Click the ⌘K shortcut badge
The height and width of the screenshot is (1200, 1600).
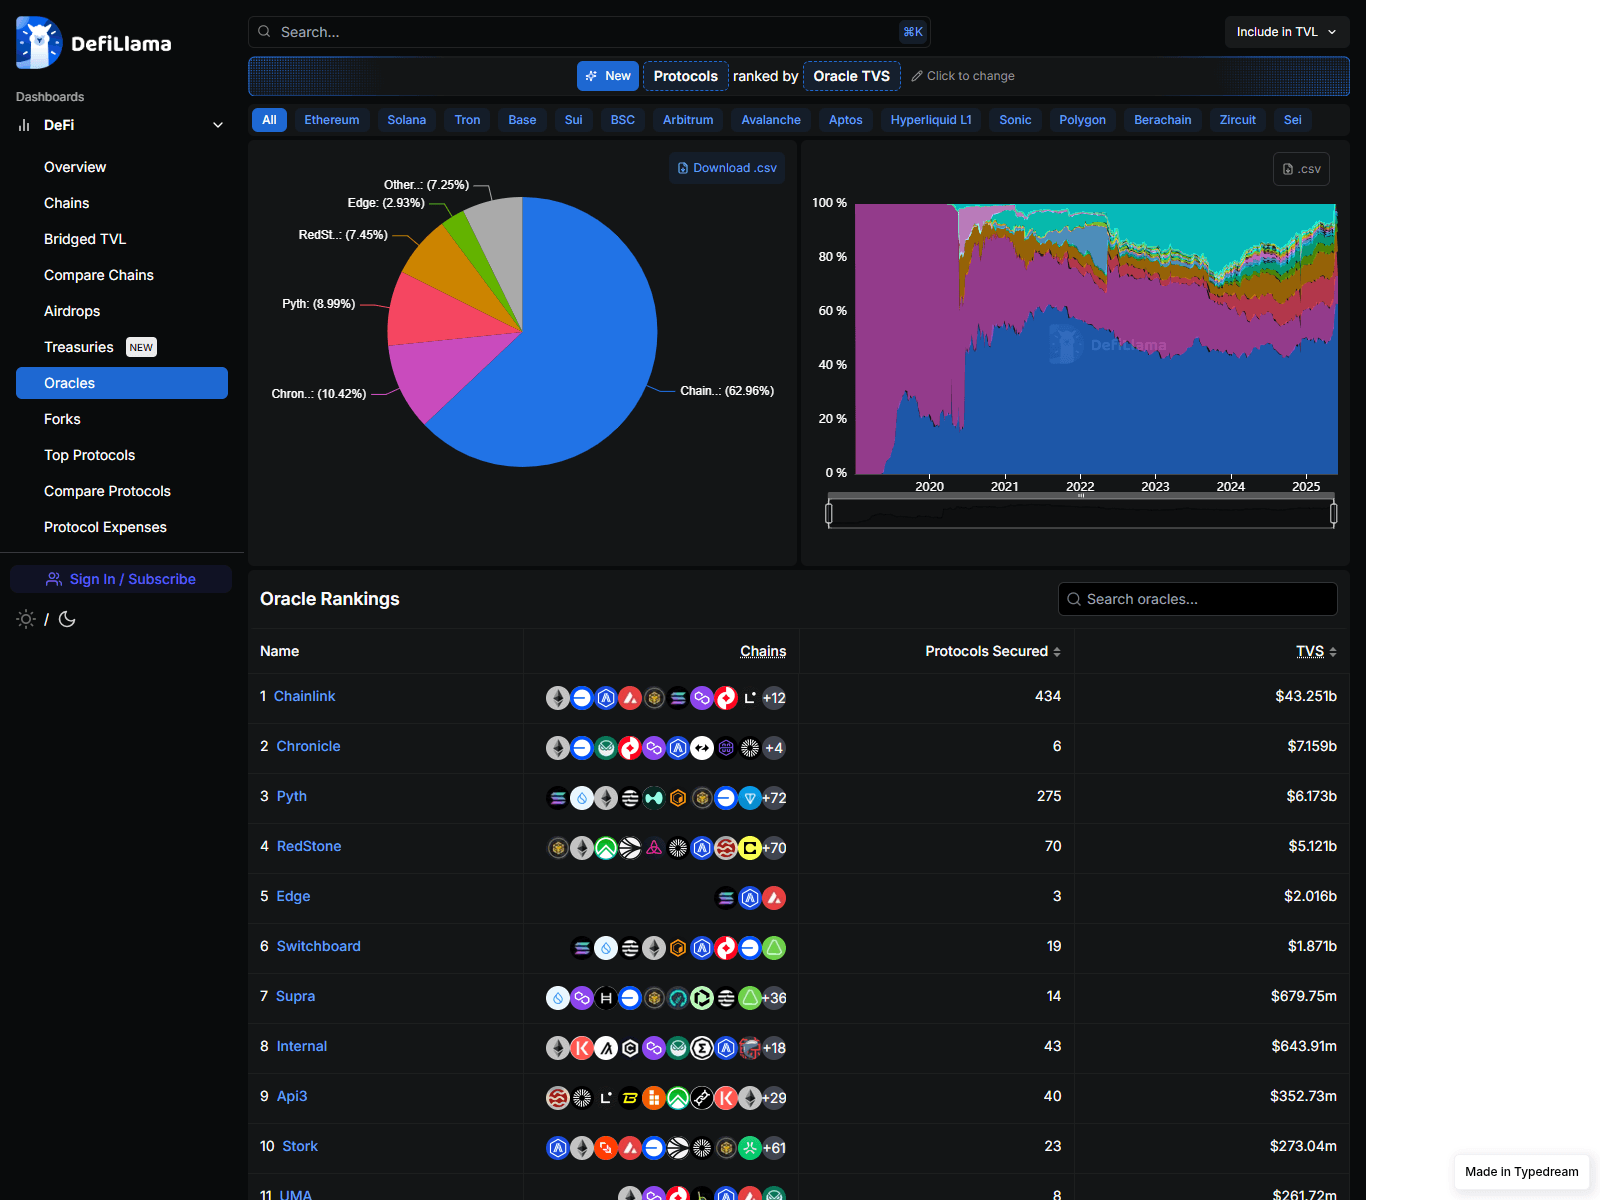click(x=913, y=32)
